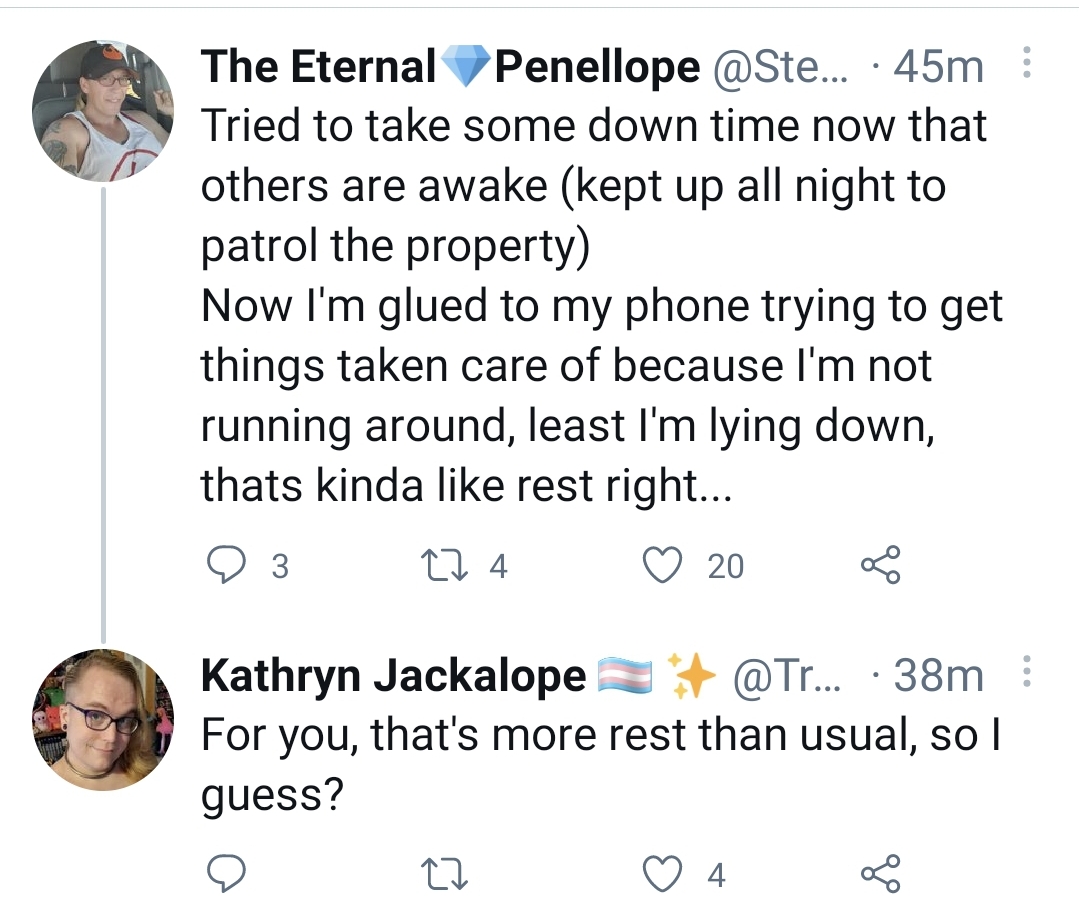Share Penellope's tweet via share icon
Image resolution: width=1079 pixels, height=924 pixels.
coord(880,565)
